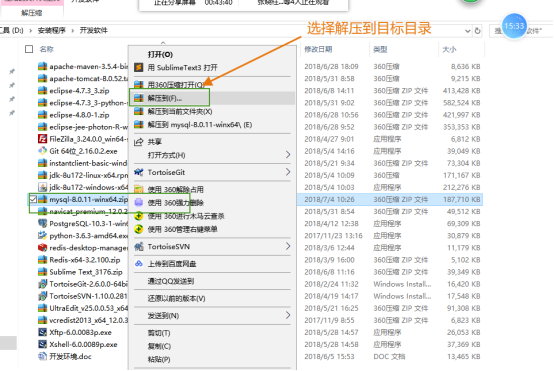Click the PostgreSQL installer icon
The image size is (554, 371).
pos(42,223)
